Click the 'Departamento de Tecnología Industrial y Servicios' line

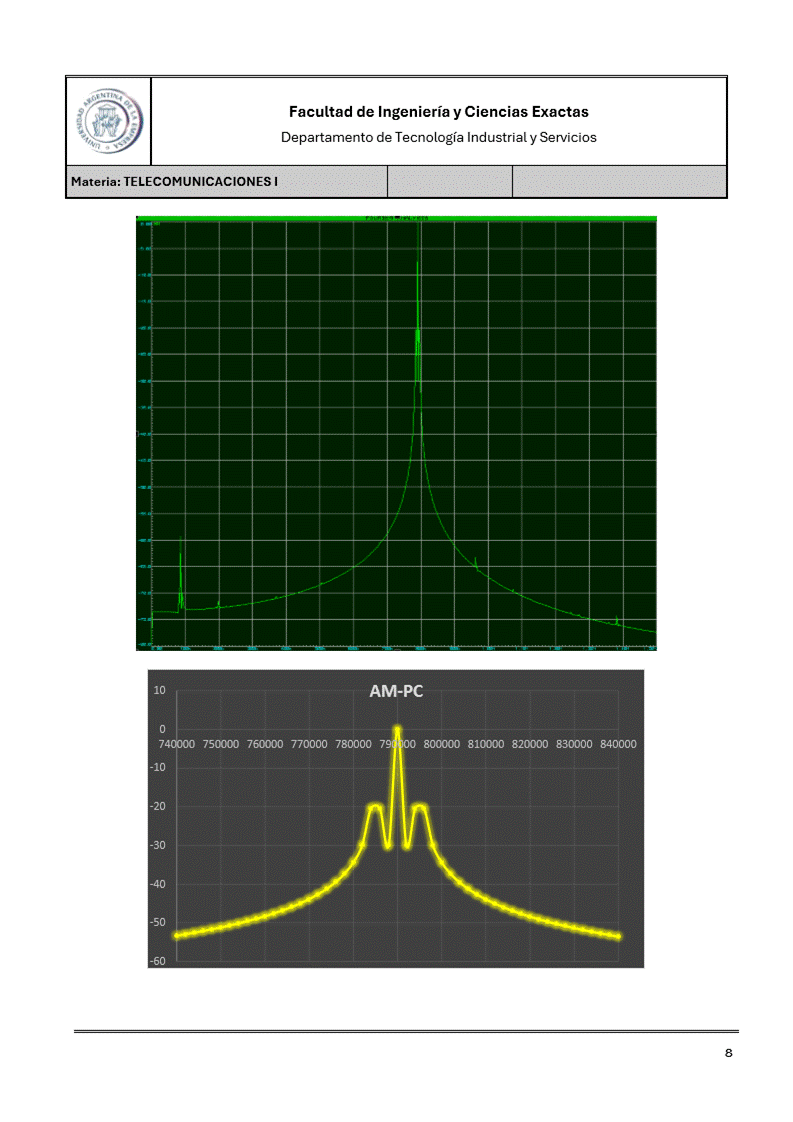(438, 137)
